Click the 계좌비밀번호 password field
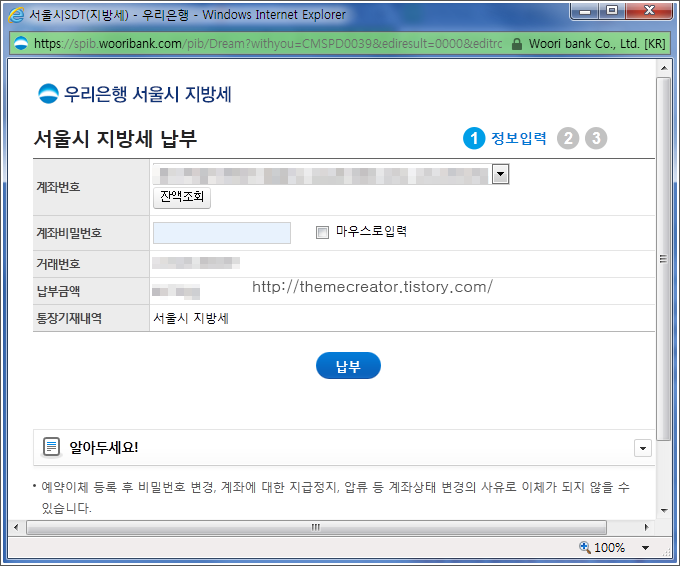Image resolution: width=680 pixels, height=566 pixels. (222, 233)
